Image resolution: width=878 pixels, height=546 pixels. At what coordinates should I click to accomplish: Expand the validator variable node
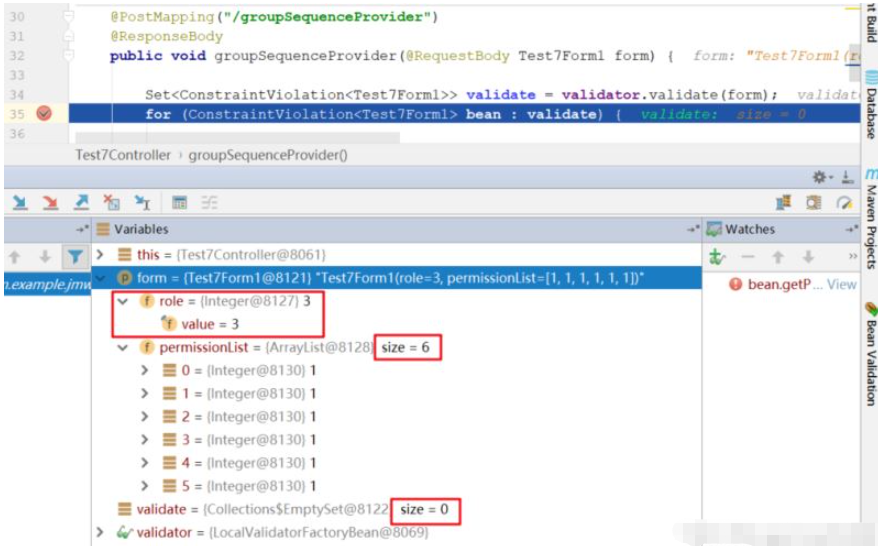pyautogui.click(x=100, y=532)
